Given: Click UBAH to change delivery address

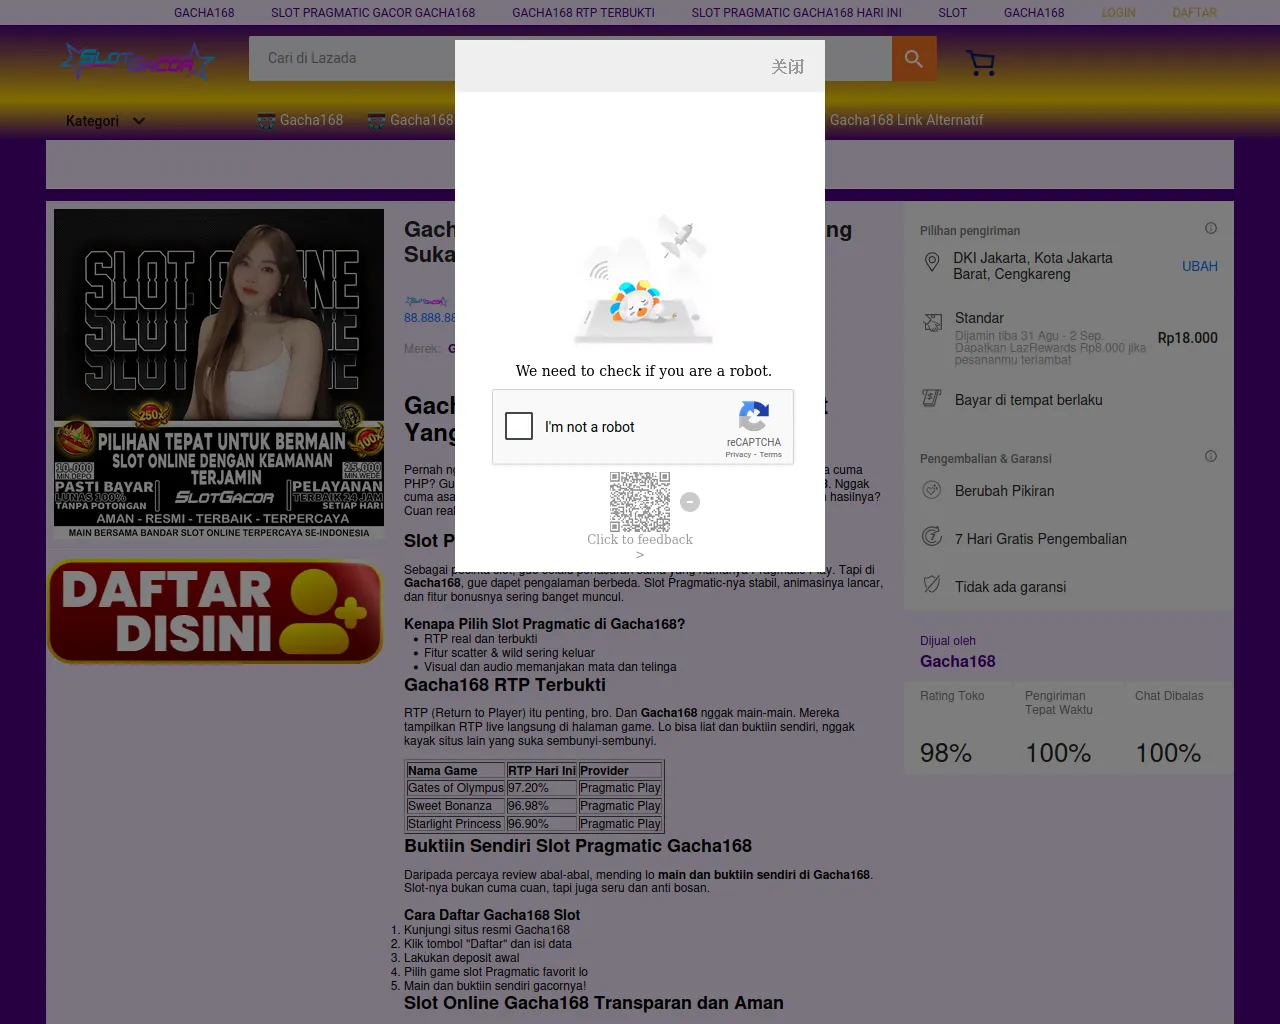Looking at the screenshot, I should coord(1199,266).
